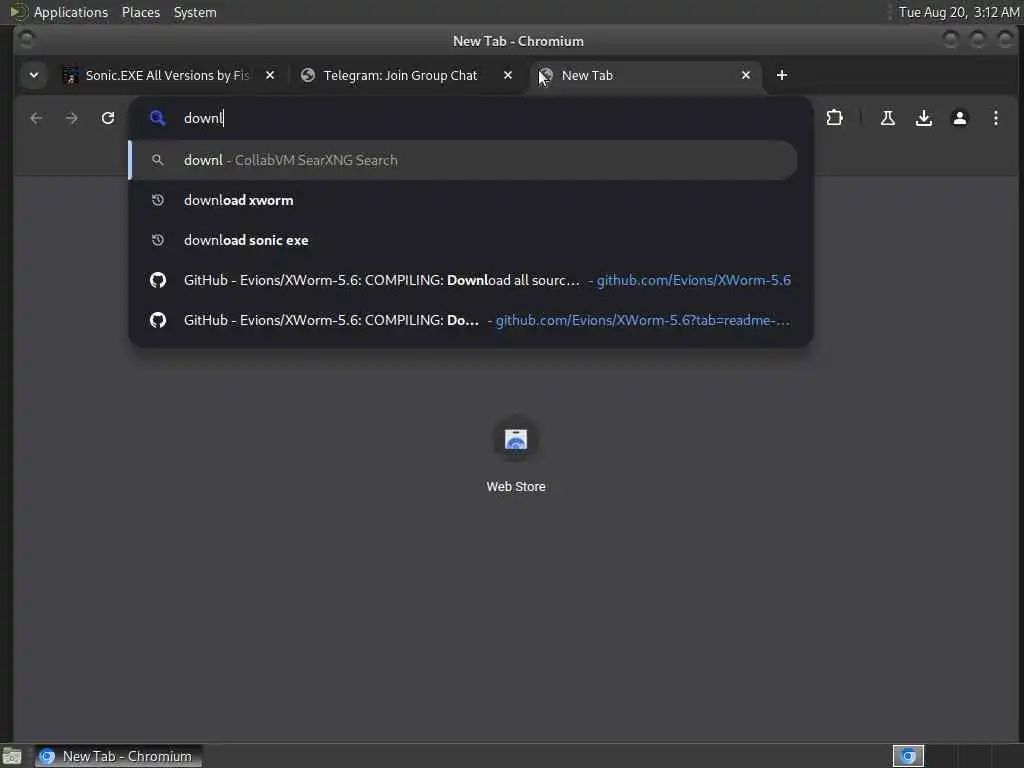Click the search magnifier in address bar
Image resolution: width=1024 pixels, height=768 pixels.
tap(157, 118)
